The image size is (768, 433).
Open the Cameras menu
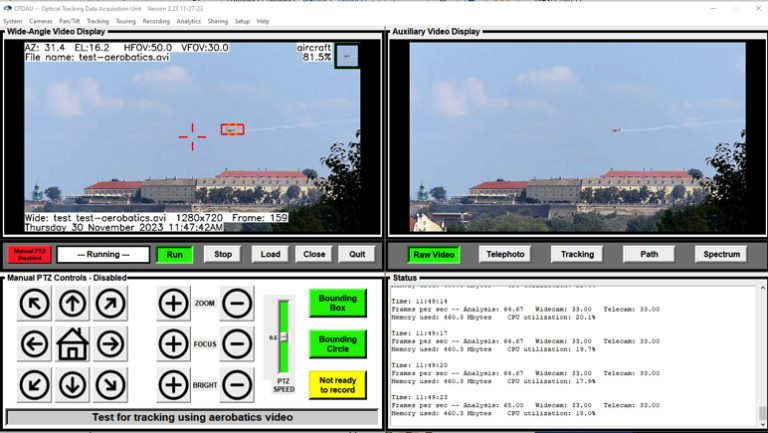(x=41, y=21)
